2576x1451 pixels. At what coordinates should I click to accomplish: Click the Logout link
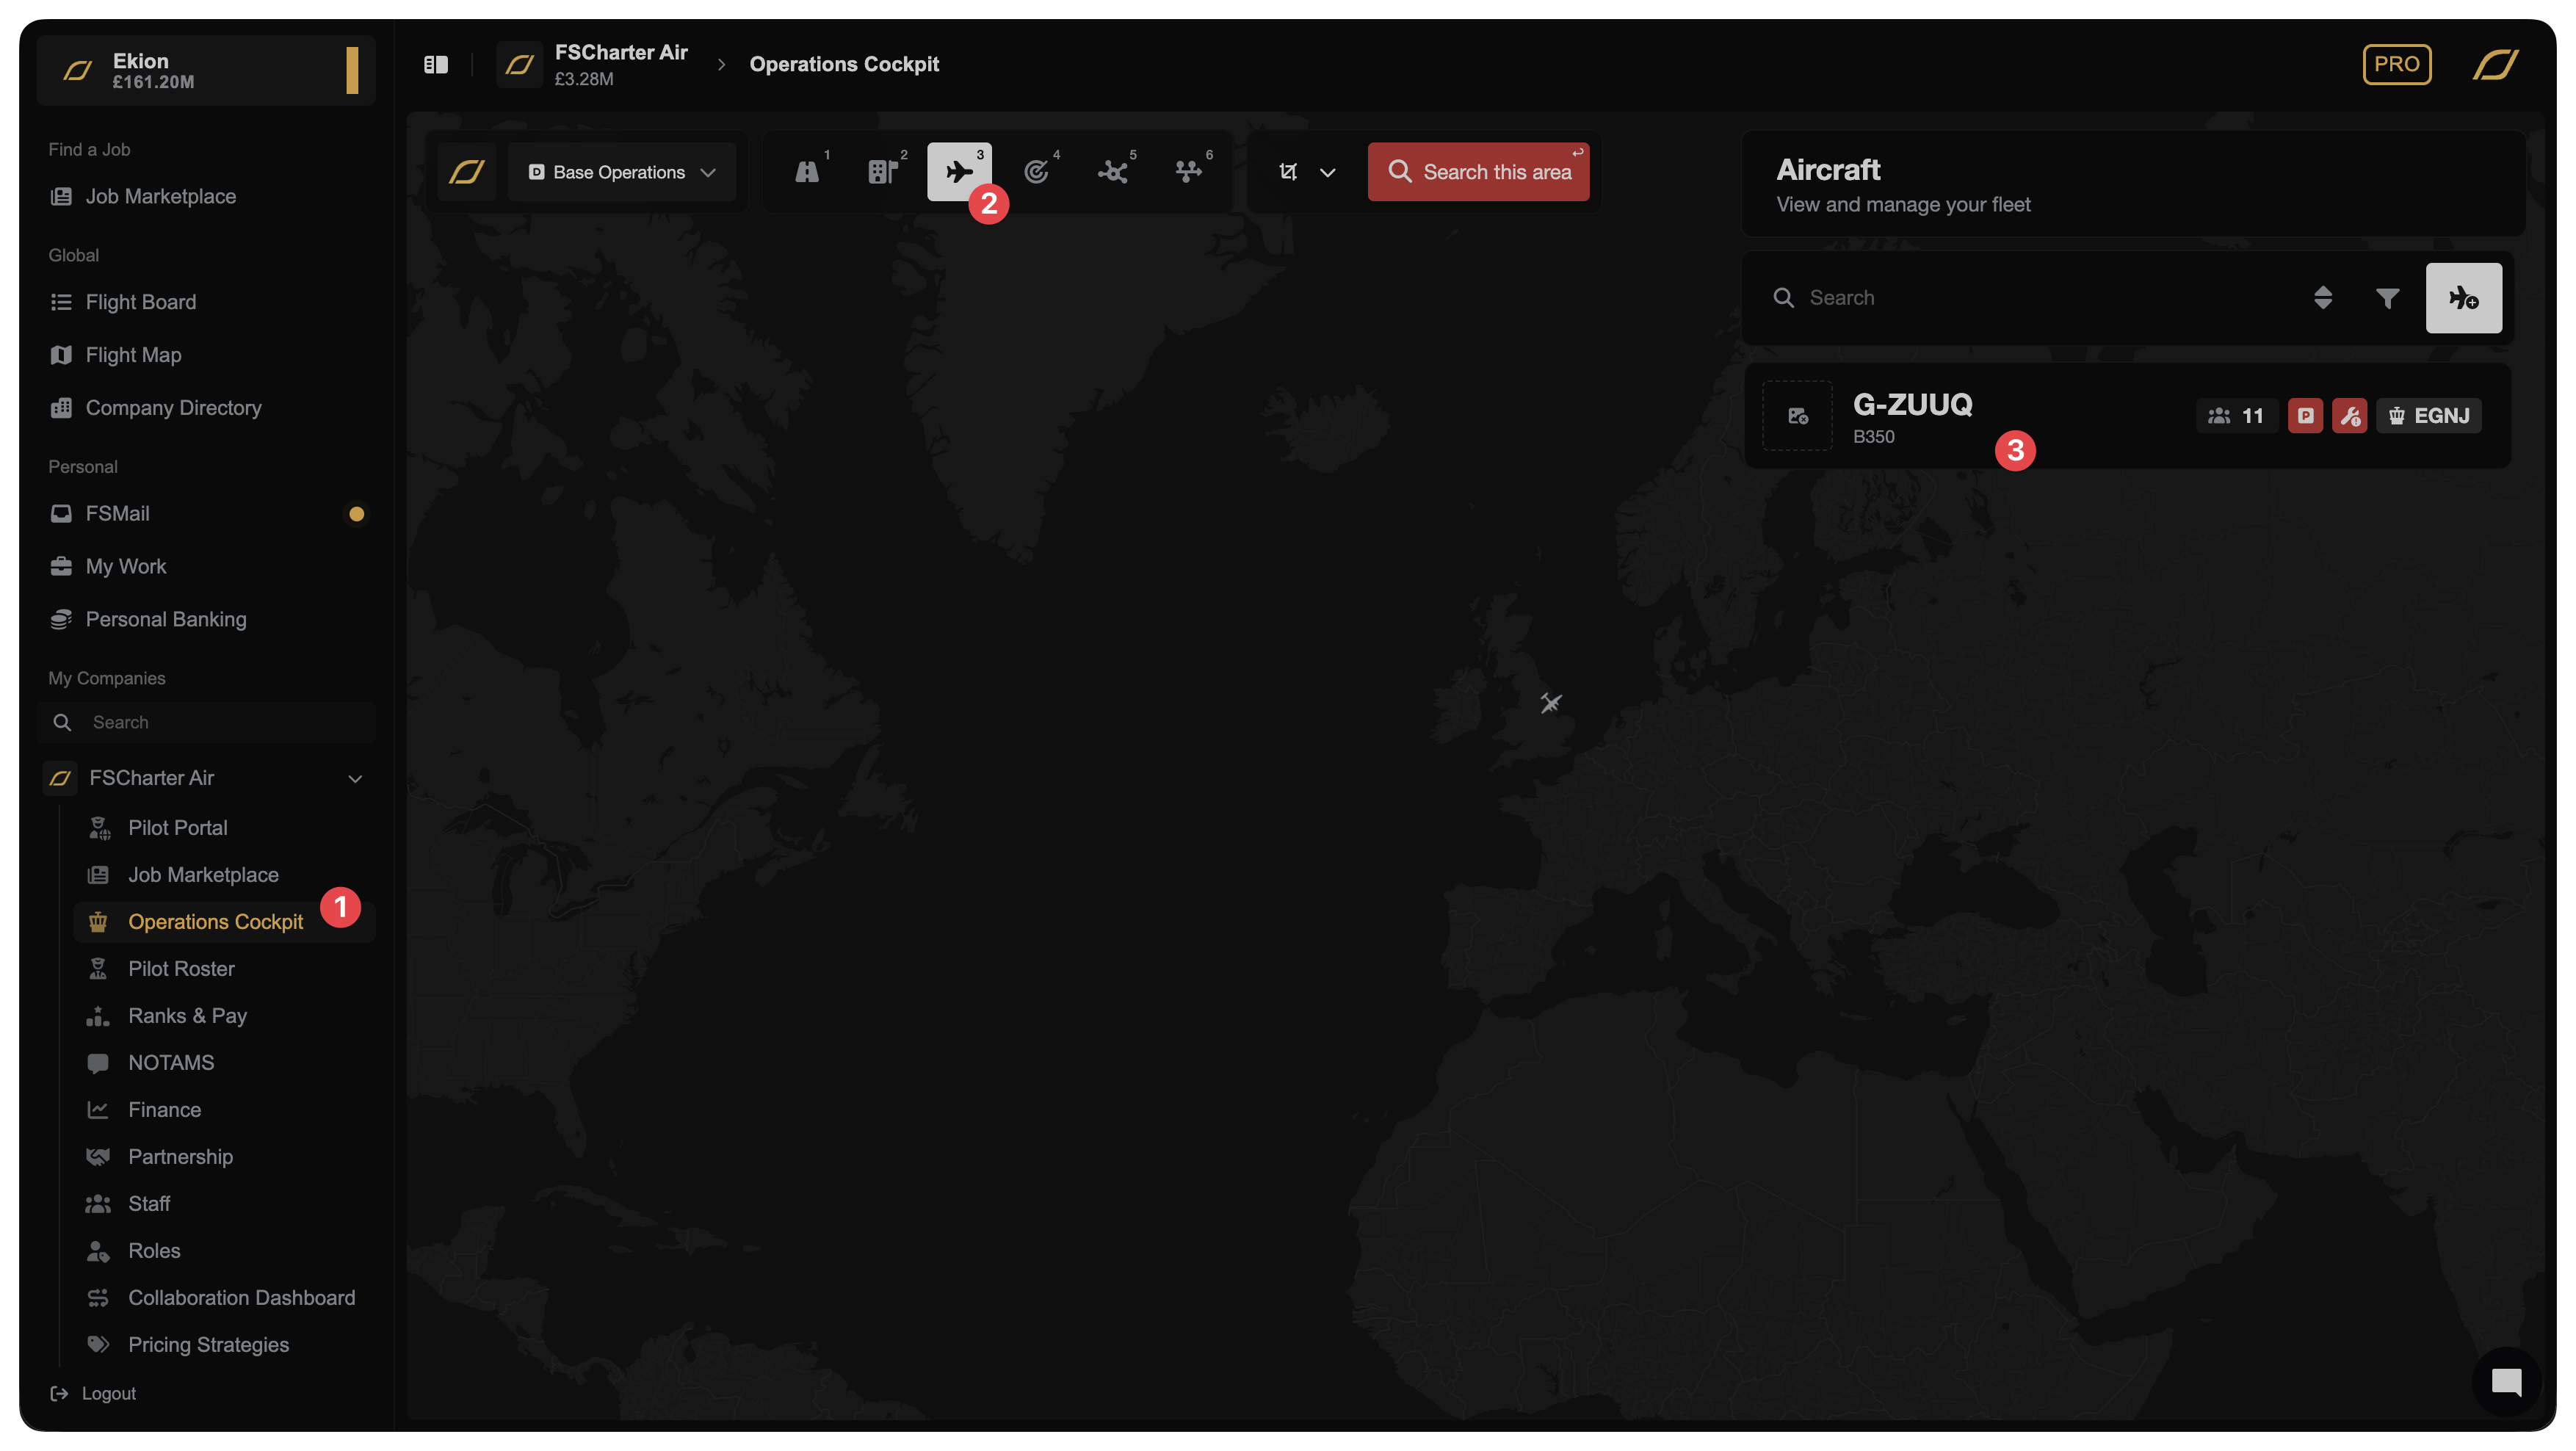pyautogui.click(x=108, y=1393)
